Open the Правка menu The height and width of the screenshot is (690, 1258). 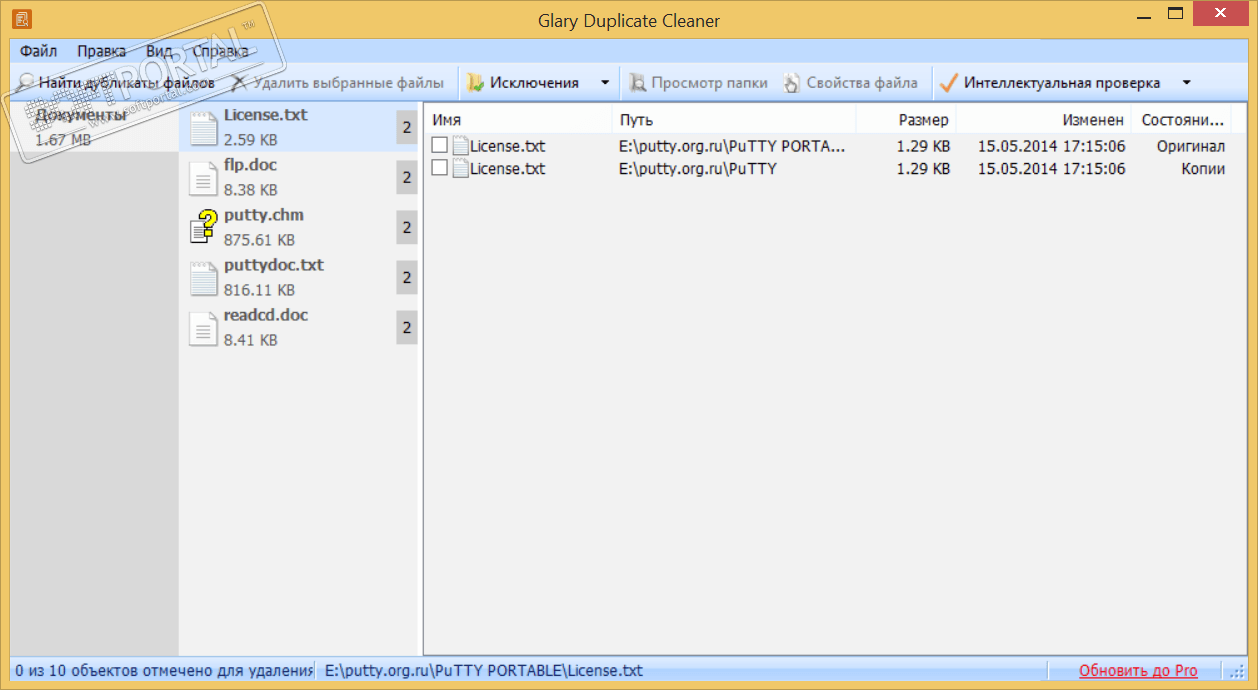tap(101, 51)
